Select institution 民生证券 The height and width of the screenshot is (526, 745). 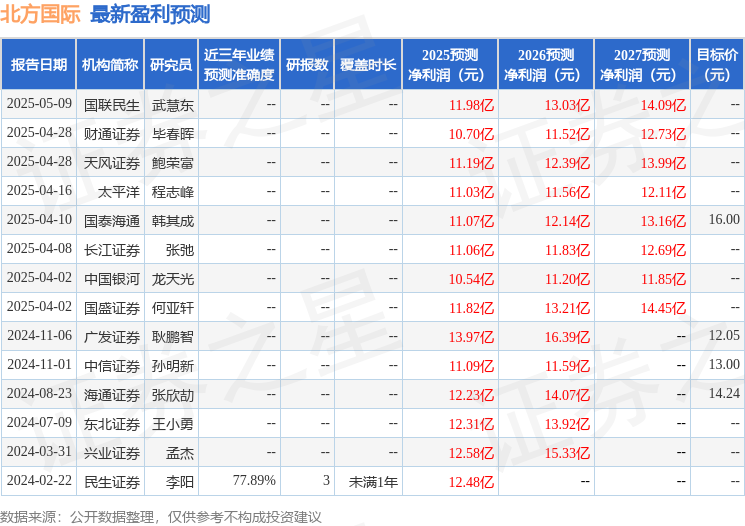click(112, 482)
